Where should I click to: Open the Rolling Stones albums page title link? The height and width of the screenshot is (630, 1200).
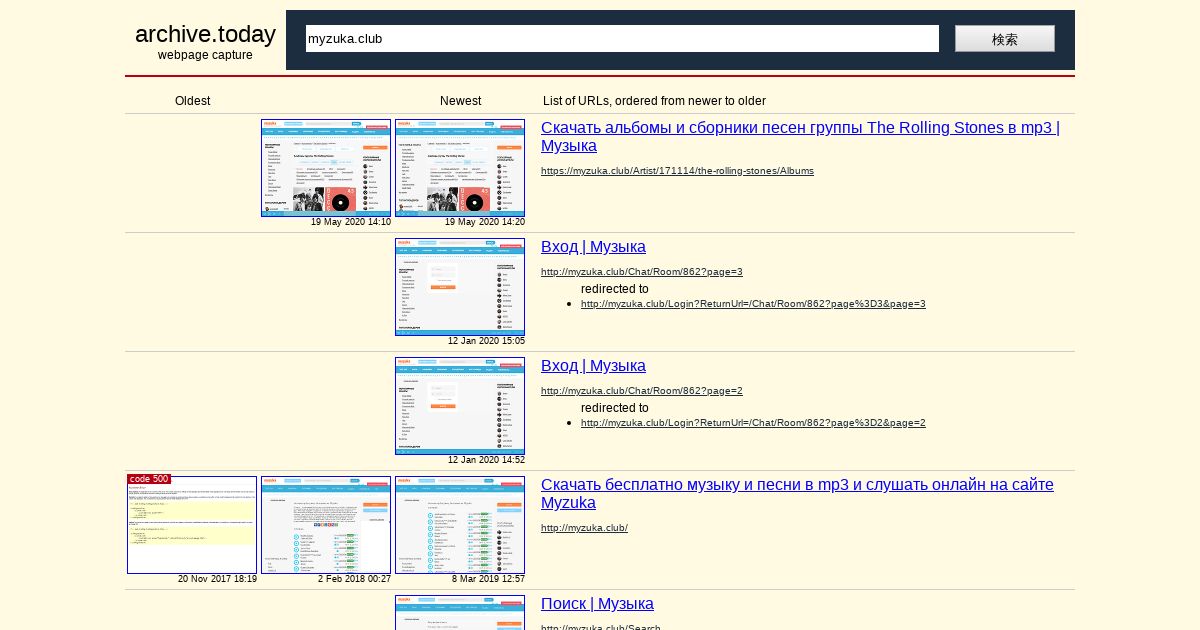[800, 137]
